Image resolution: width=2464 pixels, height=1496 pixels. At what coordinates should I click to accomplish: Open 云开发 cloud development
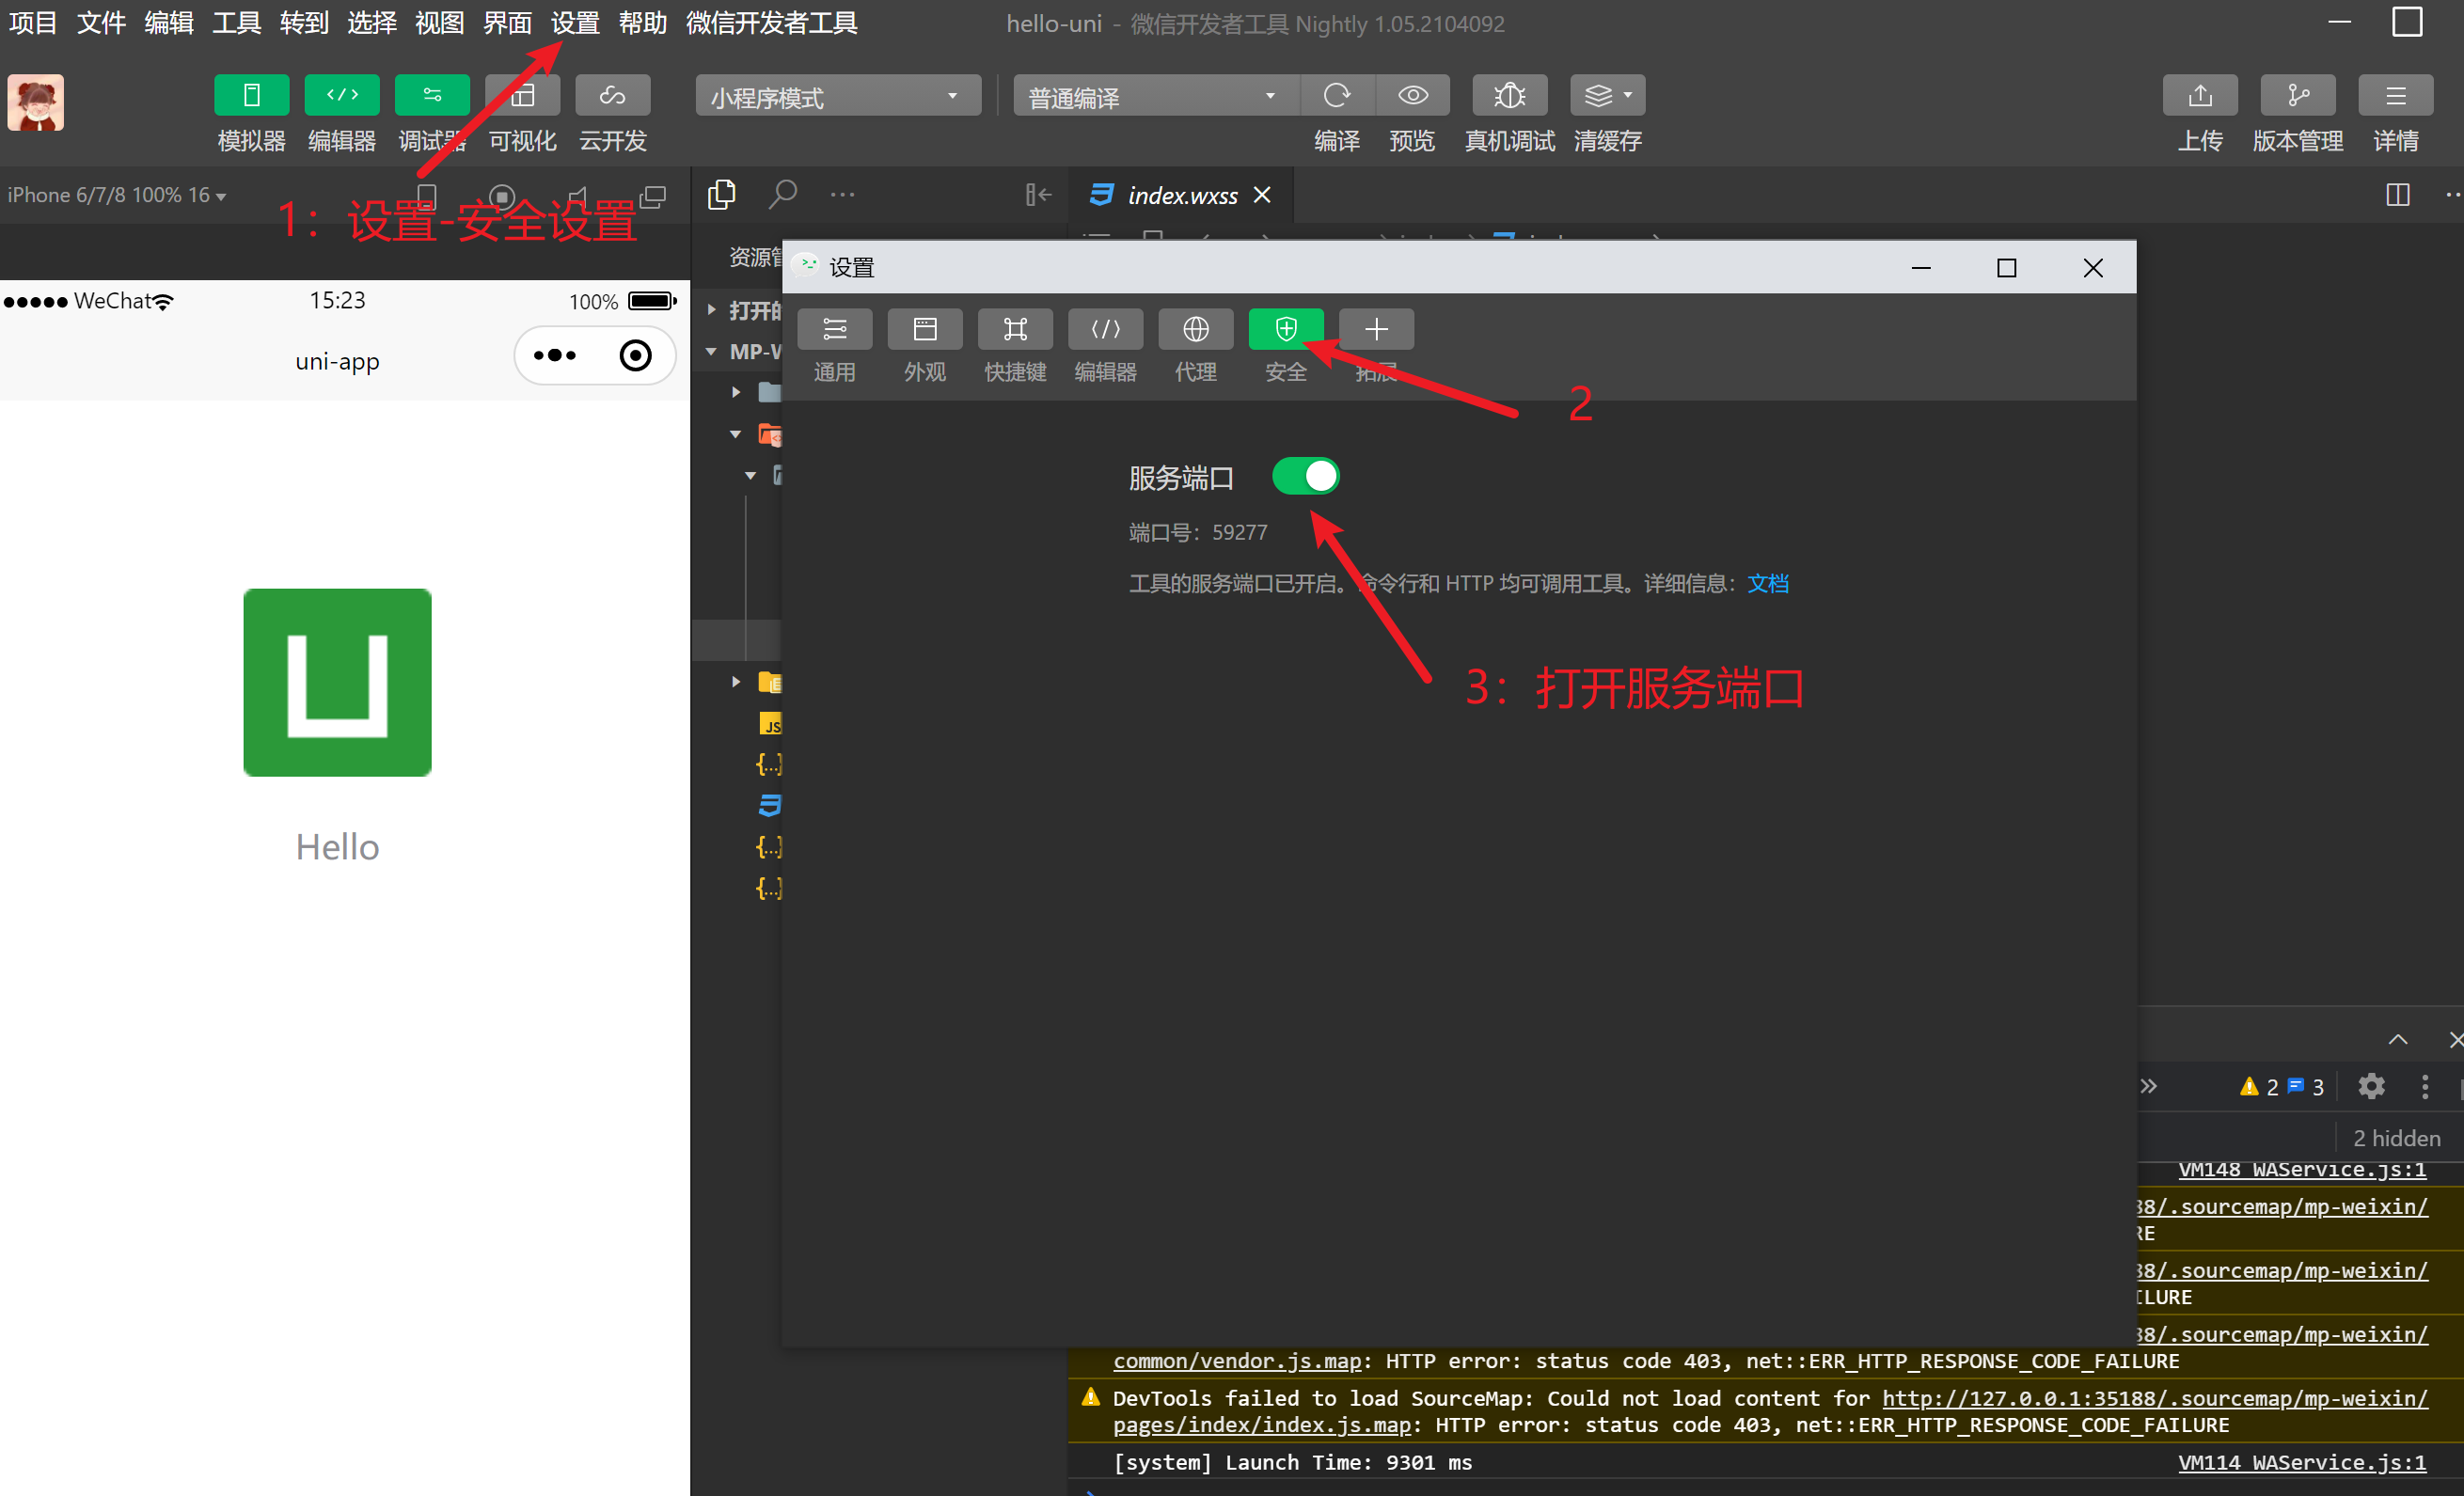[613, 95]
